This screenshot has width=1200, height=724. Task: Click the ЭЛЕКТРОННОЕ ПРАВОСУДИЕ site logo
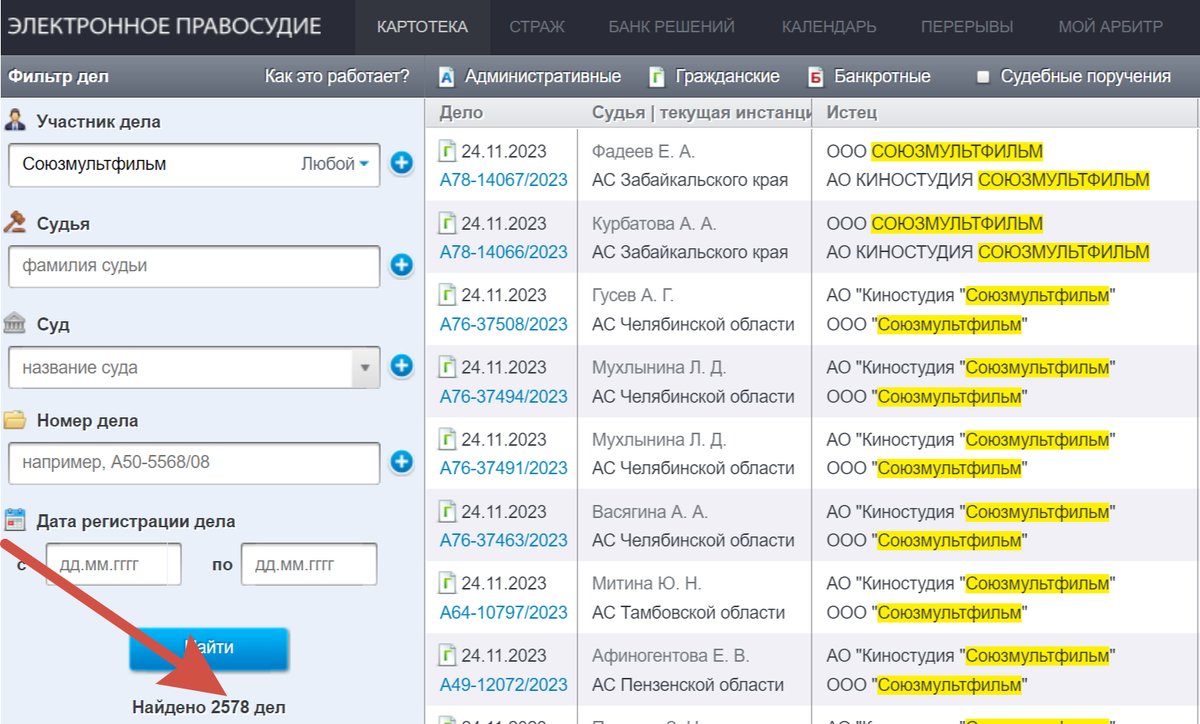click(165, 26)
